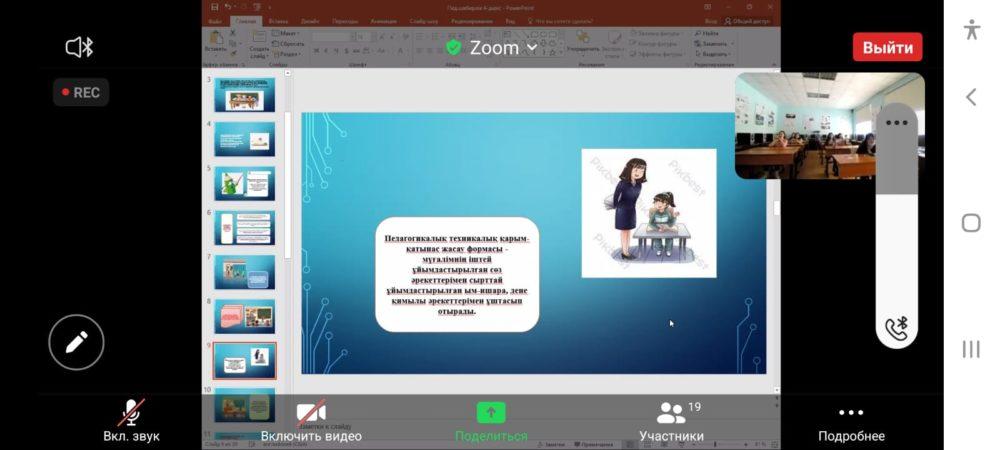Unmute microphone via Вкл. звук
Screen dimensions: 1000x450
coord(131,420)
